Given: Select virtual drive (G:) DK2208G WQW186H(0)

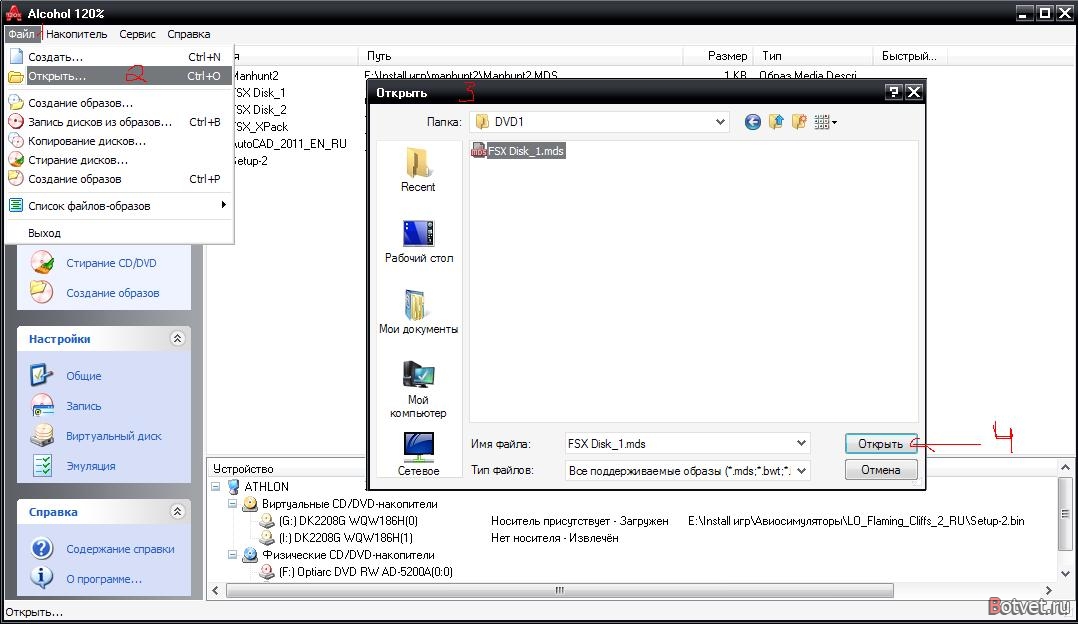Looking at the screenshot, I should (x=348, y=521).
